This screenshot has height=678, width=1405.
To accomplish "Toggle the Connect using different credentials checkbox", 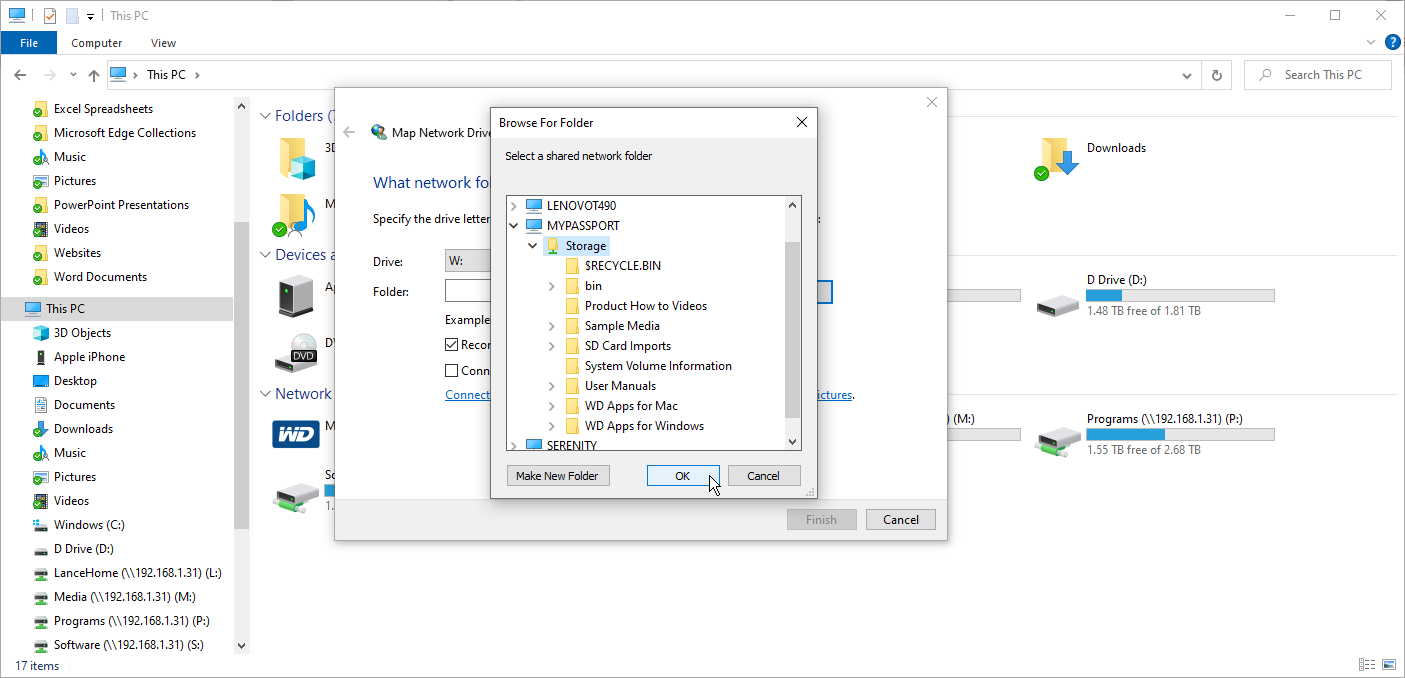I will 452,371.
